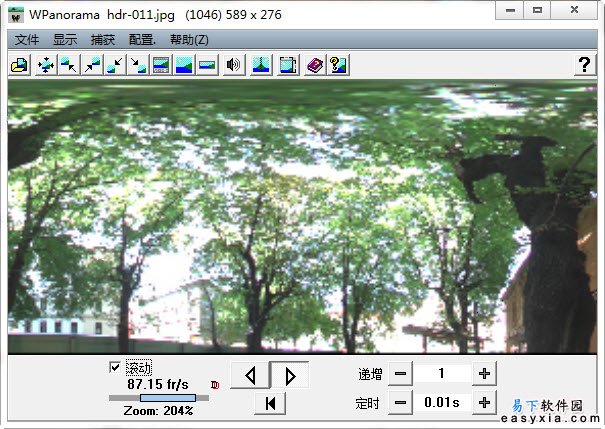Image resolution: width=605 pixels, height=429 pixels.
Task: Click the filmstrip panorama toolbar icon
Action: 287,66
